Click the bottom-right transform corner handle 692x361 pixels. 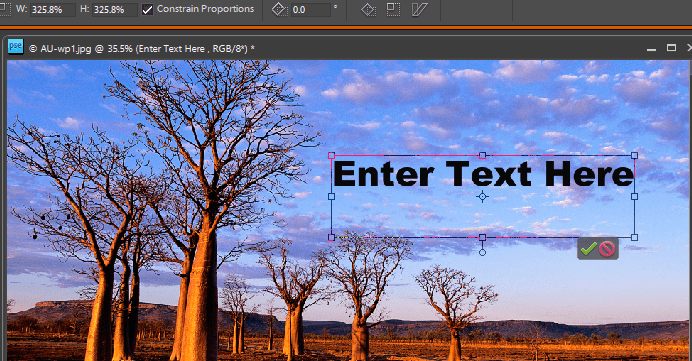(x=634, y=237)
